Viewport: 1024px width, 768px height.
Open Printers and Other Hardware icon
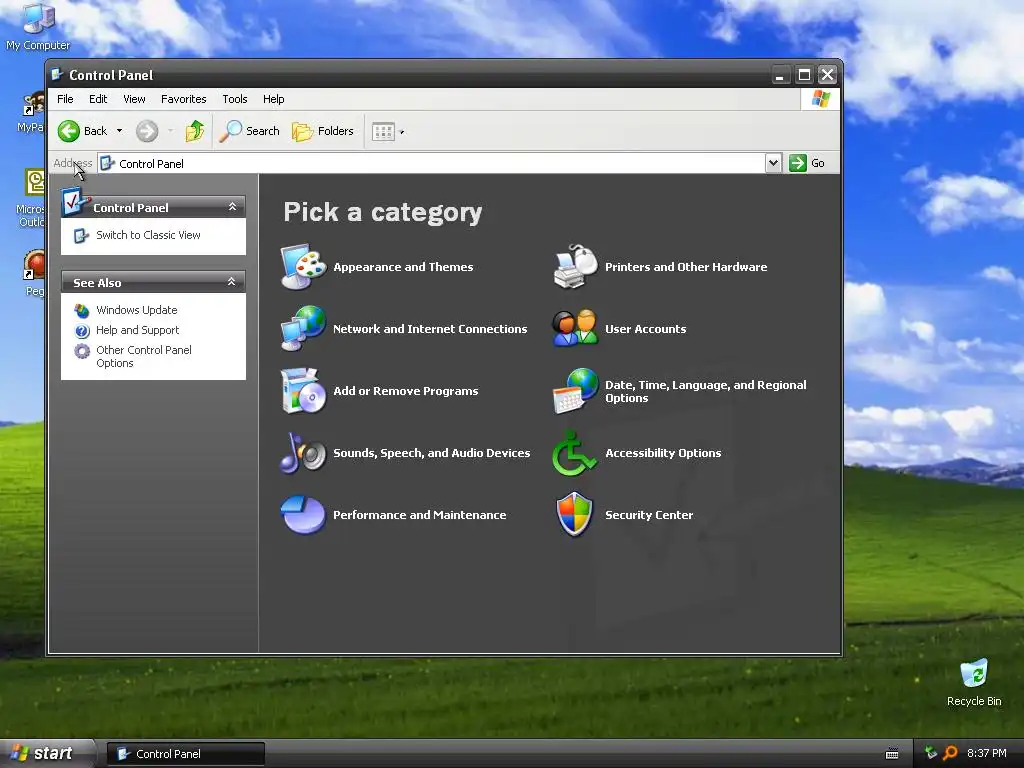point(575,266)
